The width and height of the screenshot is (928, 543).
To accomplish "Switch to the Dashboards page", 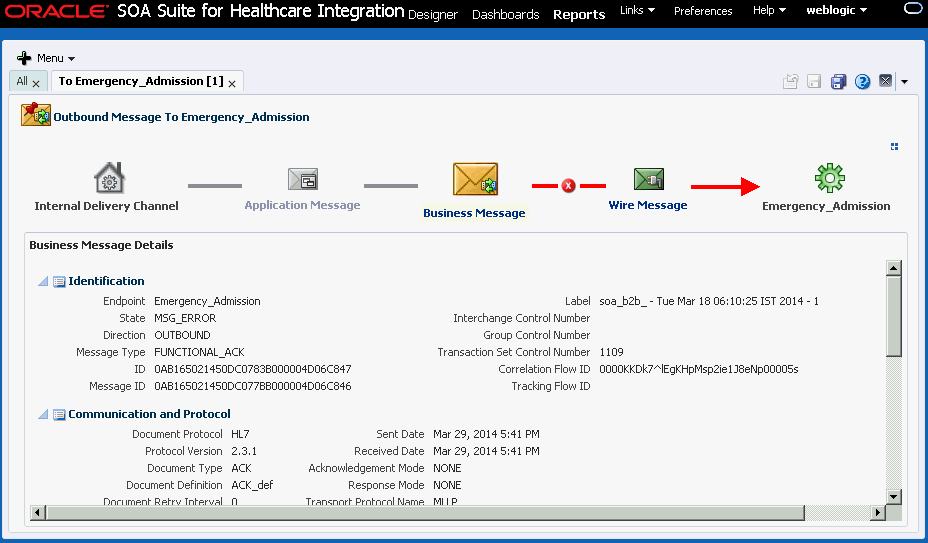I will [505, 14].
